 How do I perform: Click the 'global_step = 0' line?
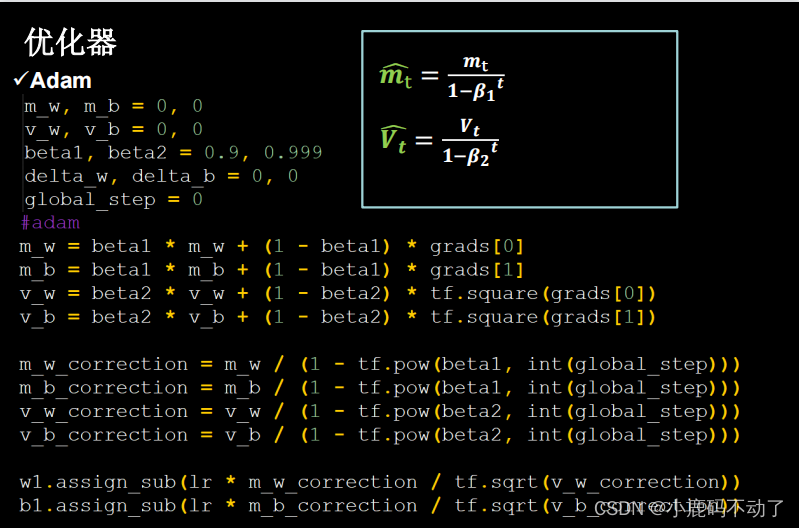pos(113,199)
